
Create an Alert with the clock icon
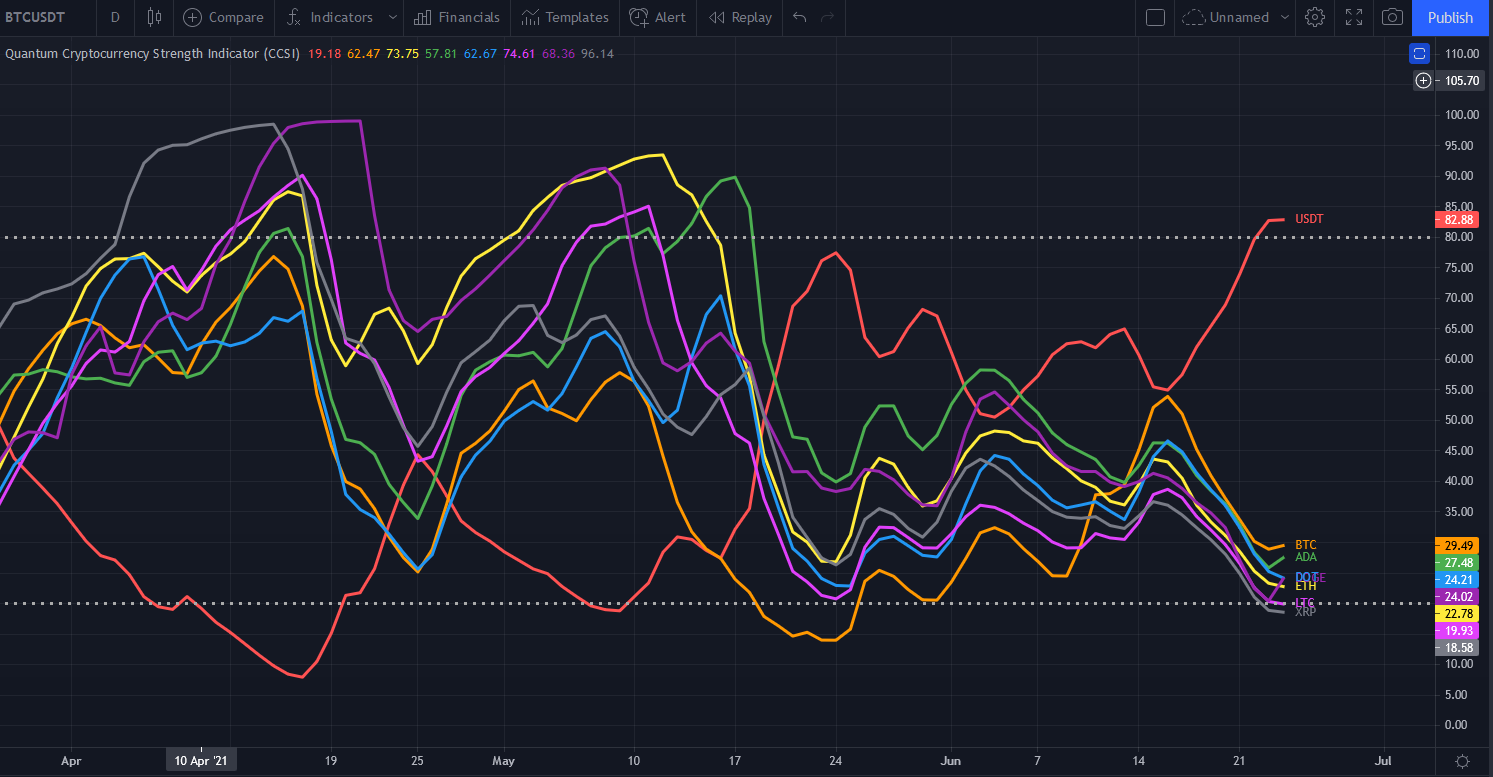pyautogui.click(x=658, y=17)
